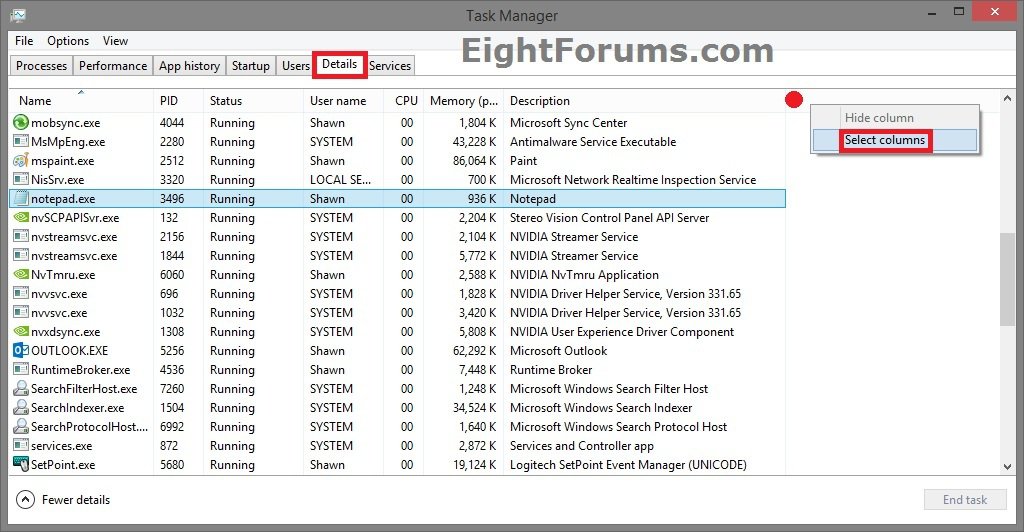Sort by the Status column header
This screenshot has width=1024, height=532.
253,101
